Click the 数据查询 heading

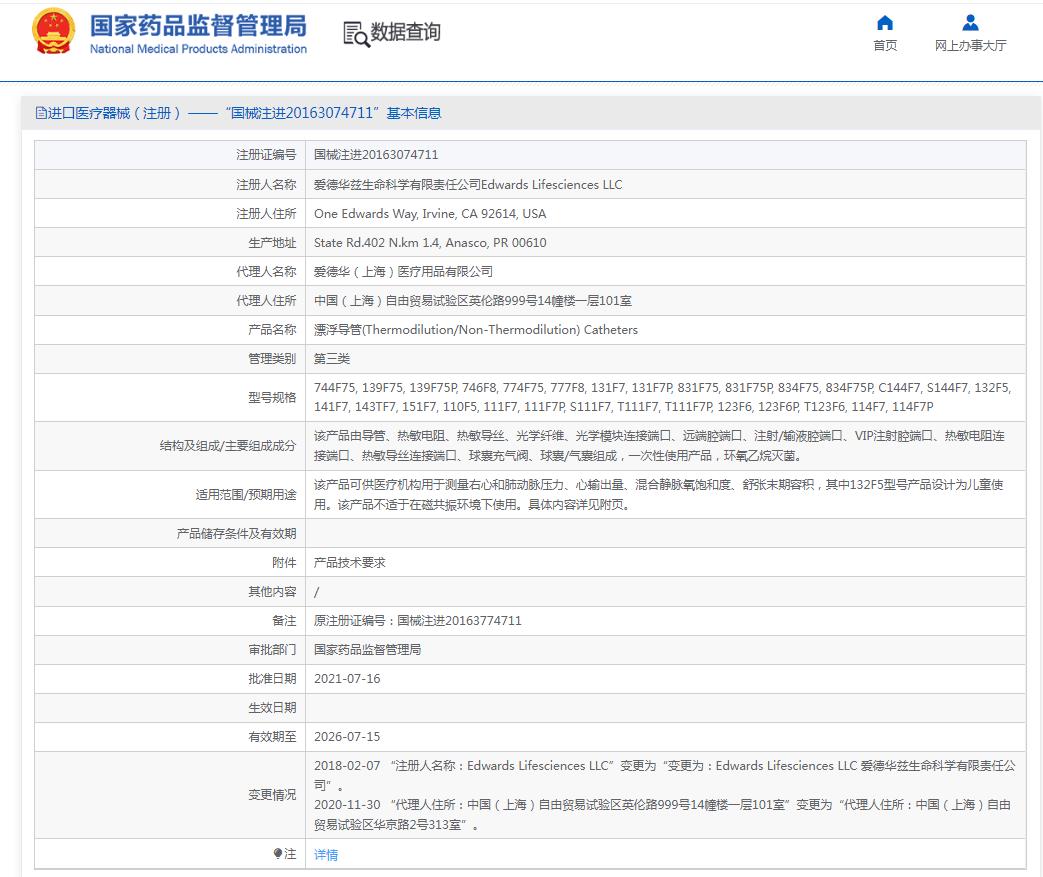pos(405,32)
